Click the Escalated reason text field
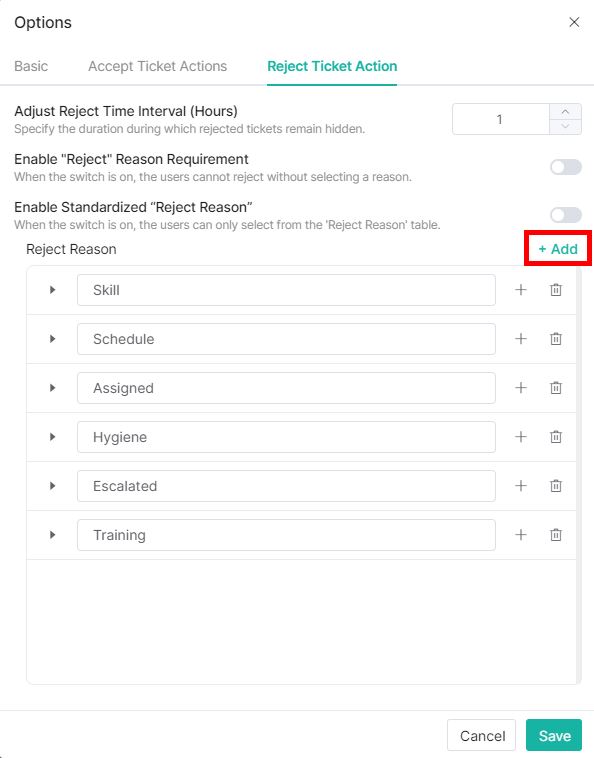Screen dimensions: 594x758 pos(286,486)
